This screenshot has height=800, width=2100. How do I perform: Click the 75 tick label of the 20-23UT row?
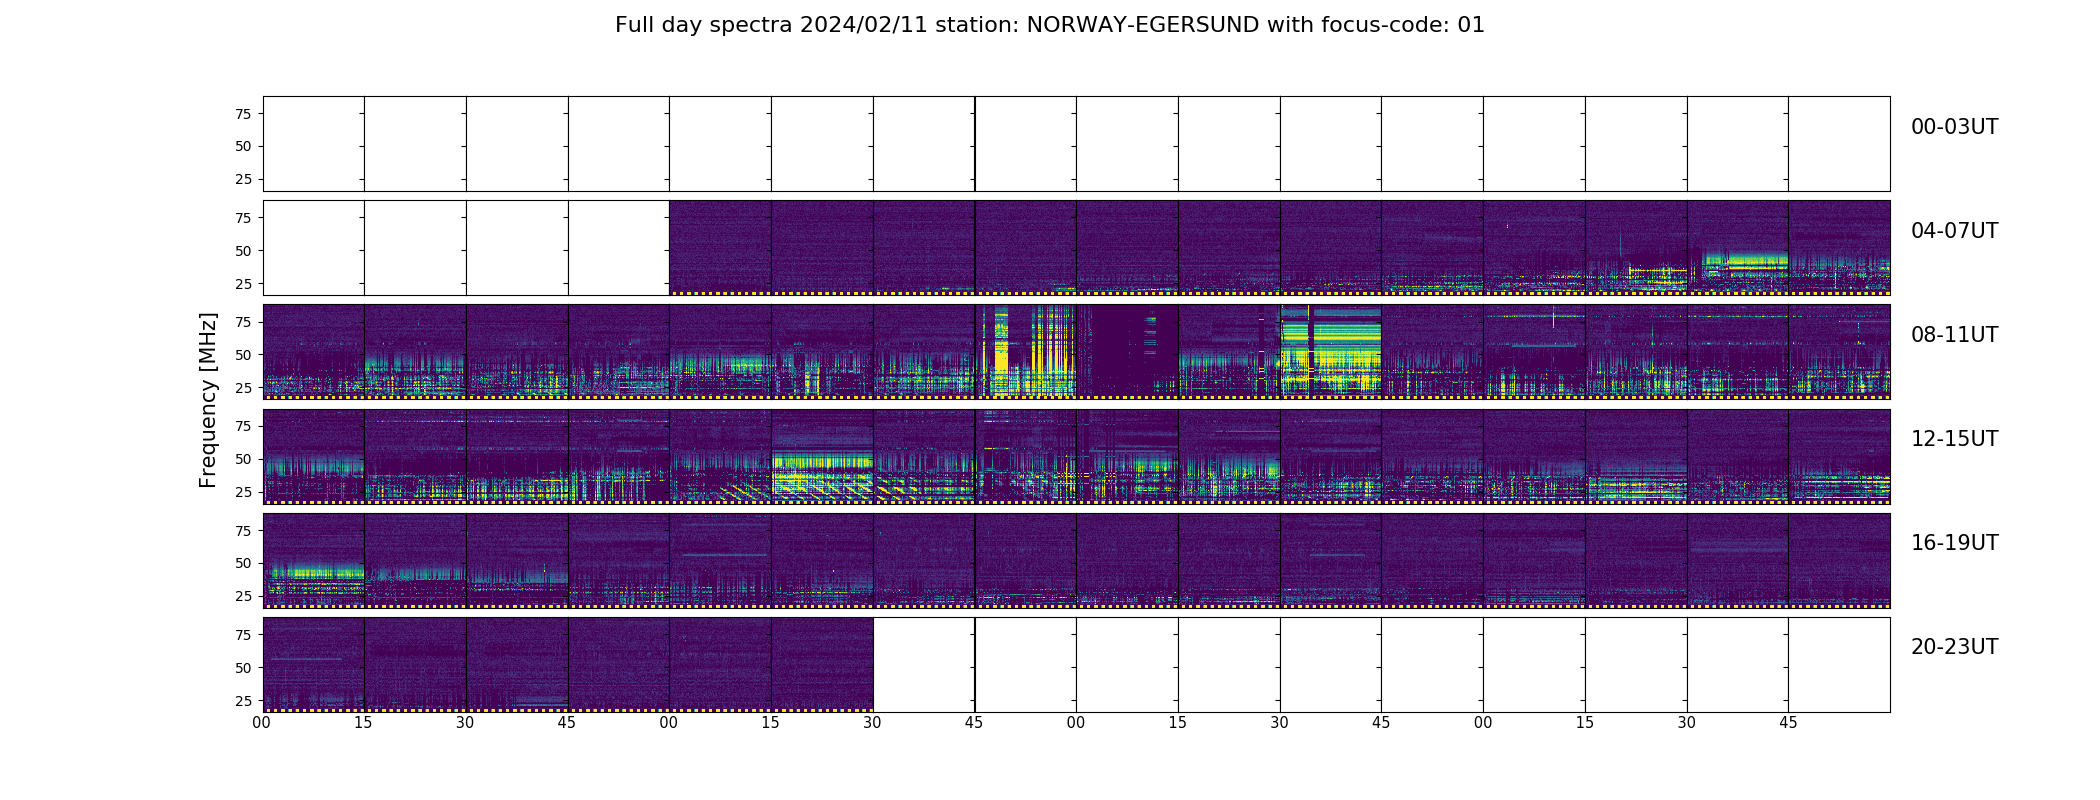pyautogui.click(x=242, y=635)
